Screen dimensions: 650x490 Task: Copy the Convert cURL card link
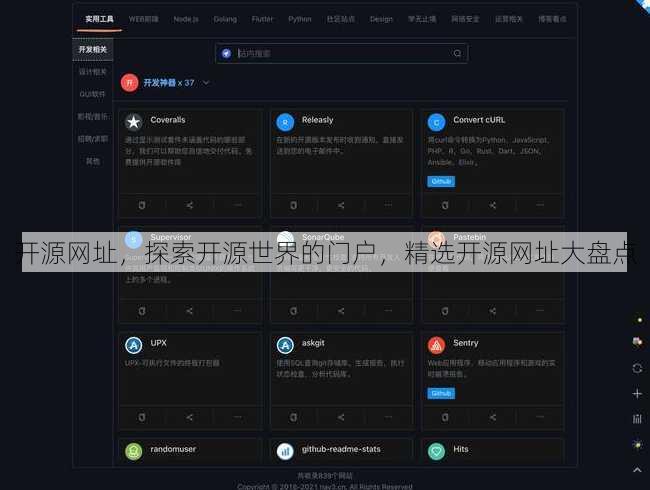pyautogui.click(x=445, y=205)
